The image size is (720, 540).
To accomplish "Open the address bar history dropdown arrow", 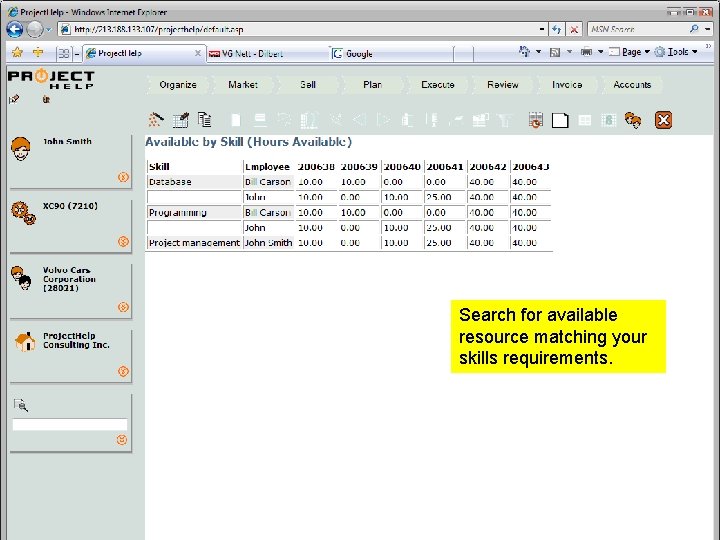I will tap(542, 29).
